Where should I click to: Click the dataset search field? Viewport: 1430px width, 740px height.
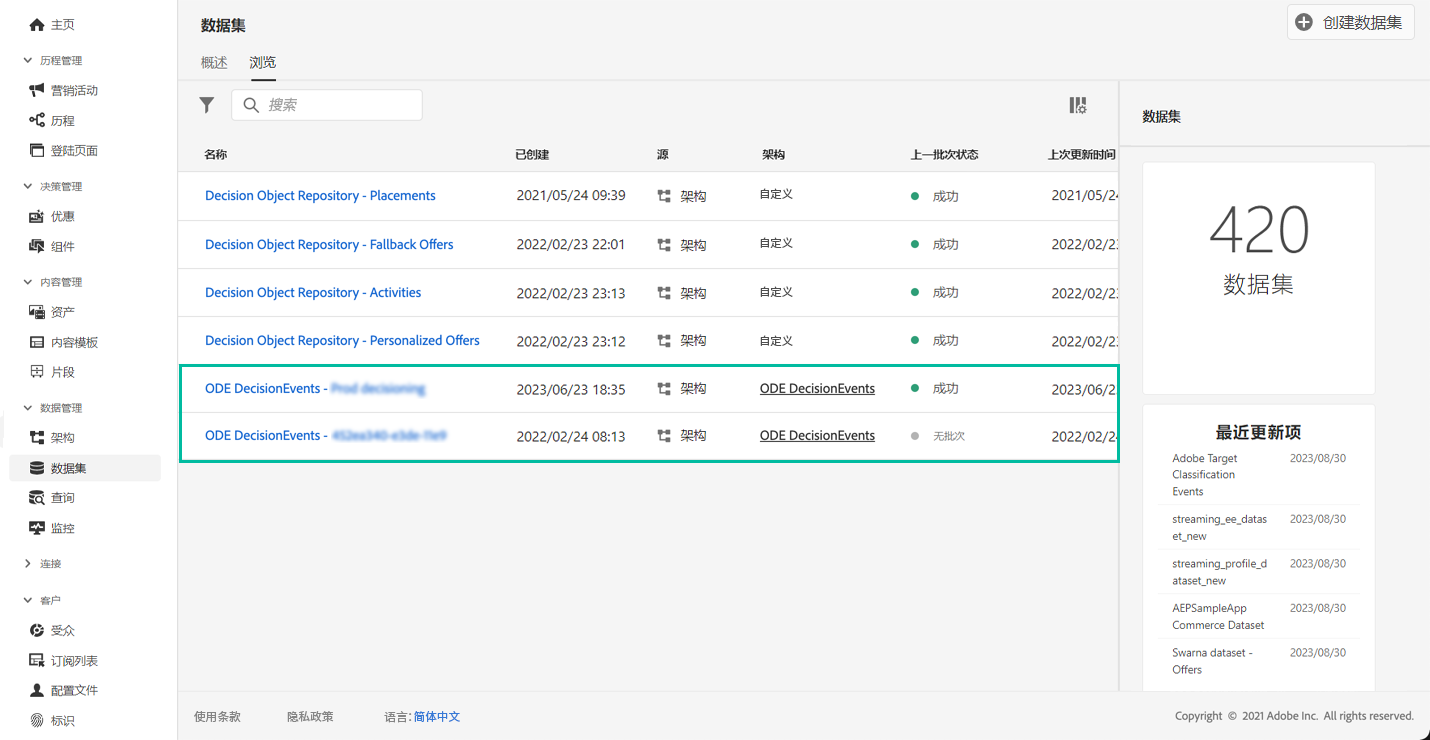click(327, 105)
